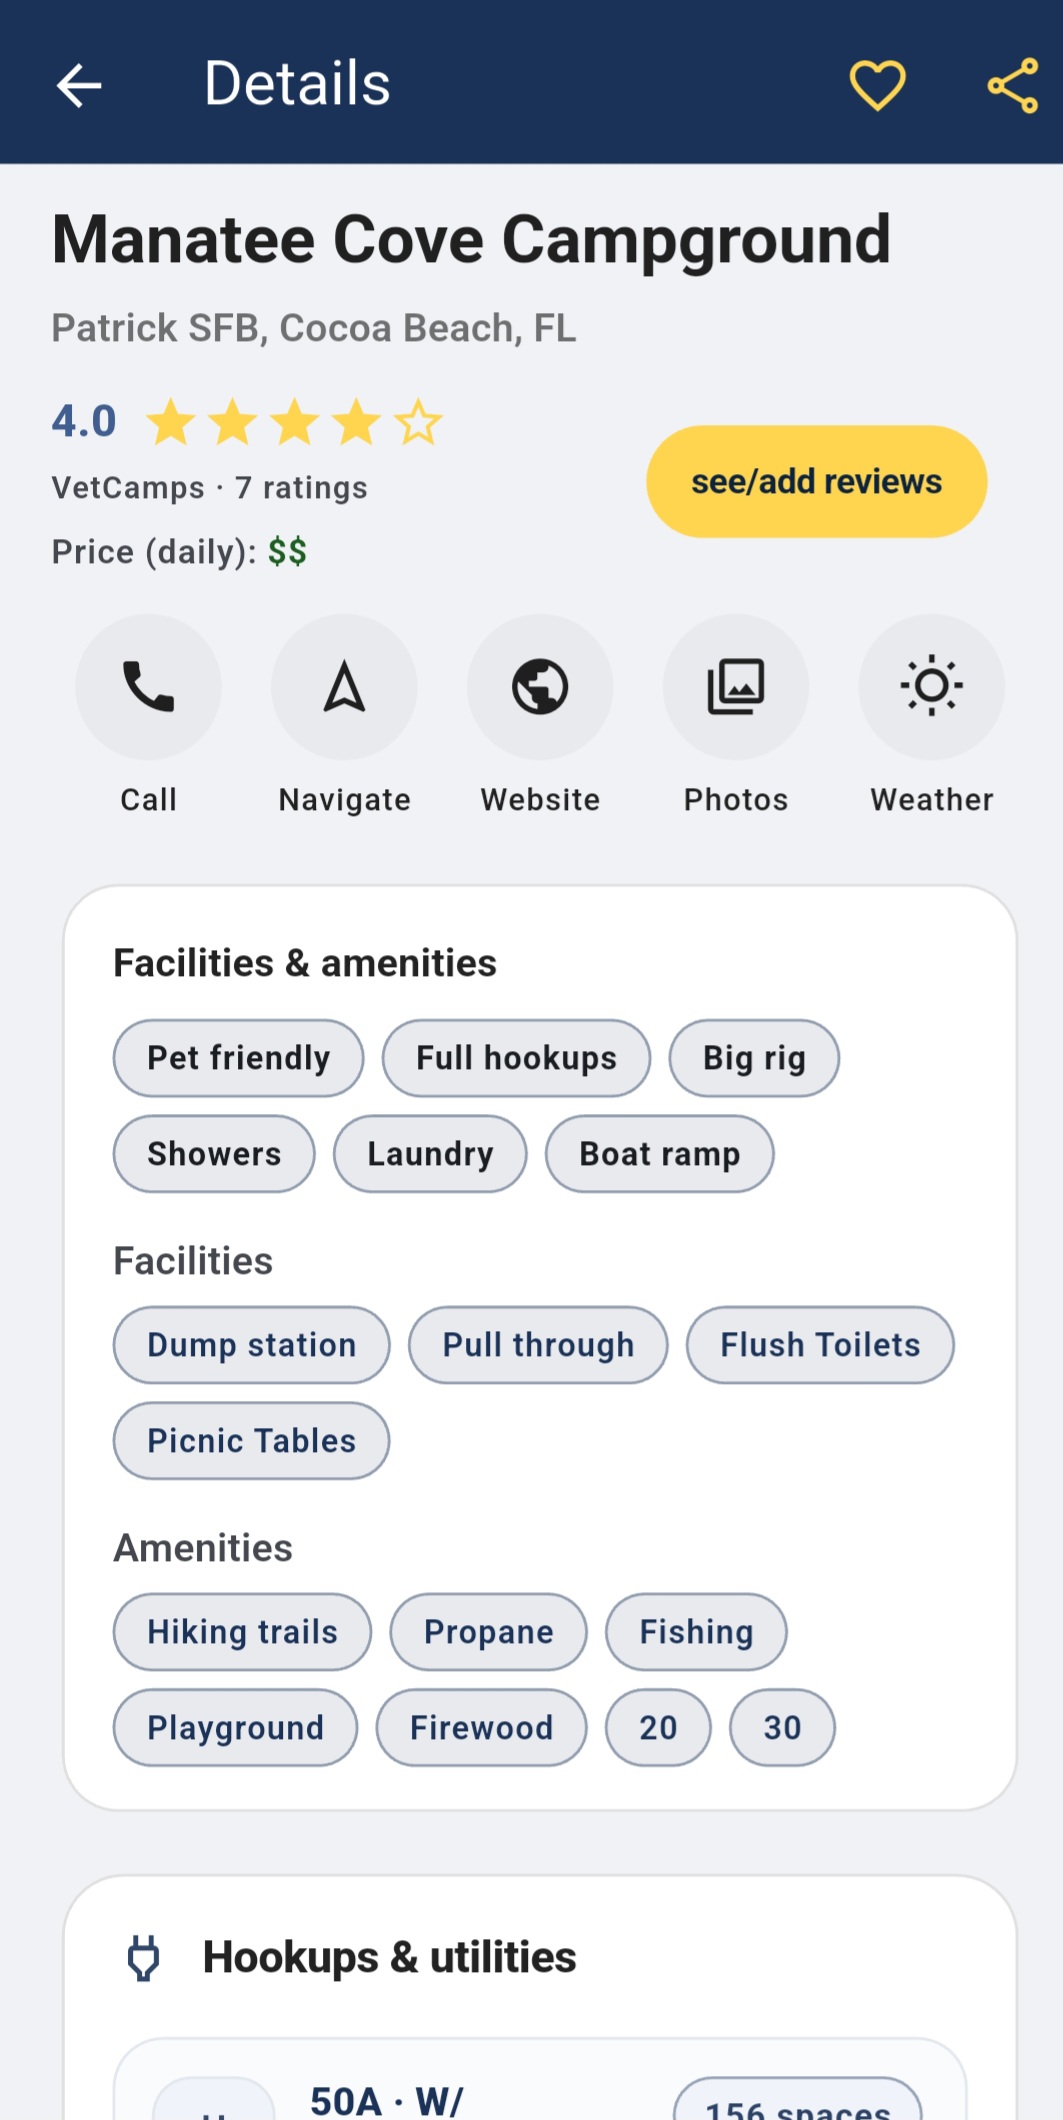Tap the Dump station facility chip
Screen dimensions: 1063x2120
click(x=251, y=1345)
